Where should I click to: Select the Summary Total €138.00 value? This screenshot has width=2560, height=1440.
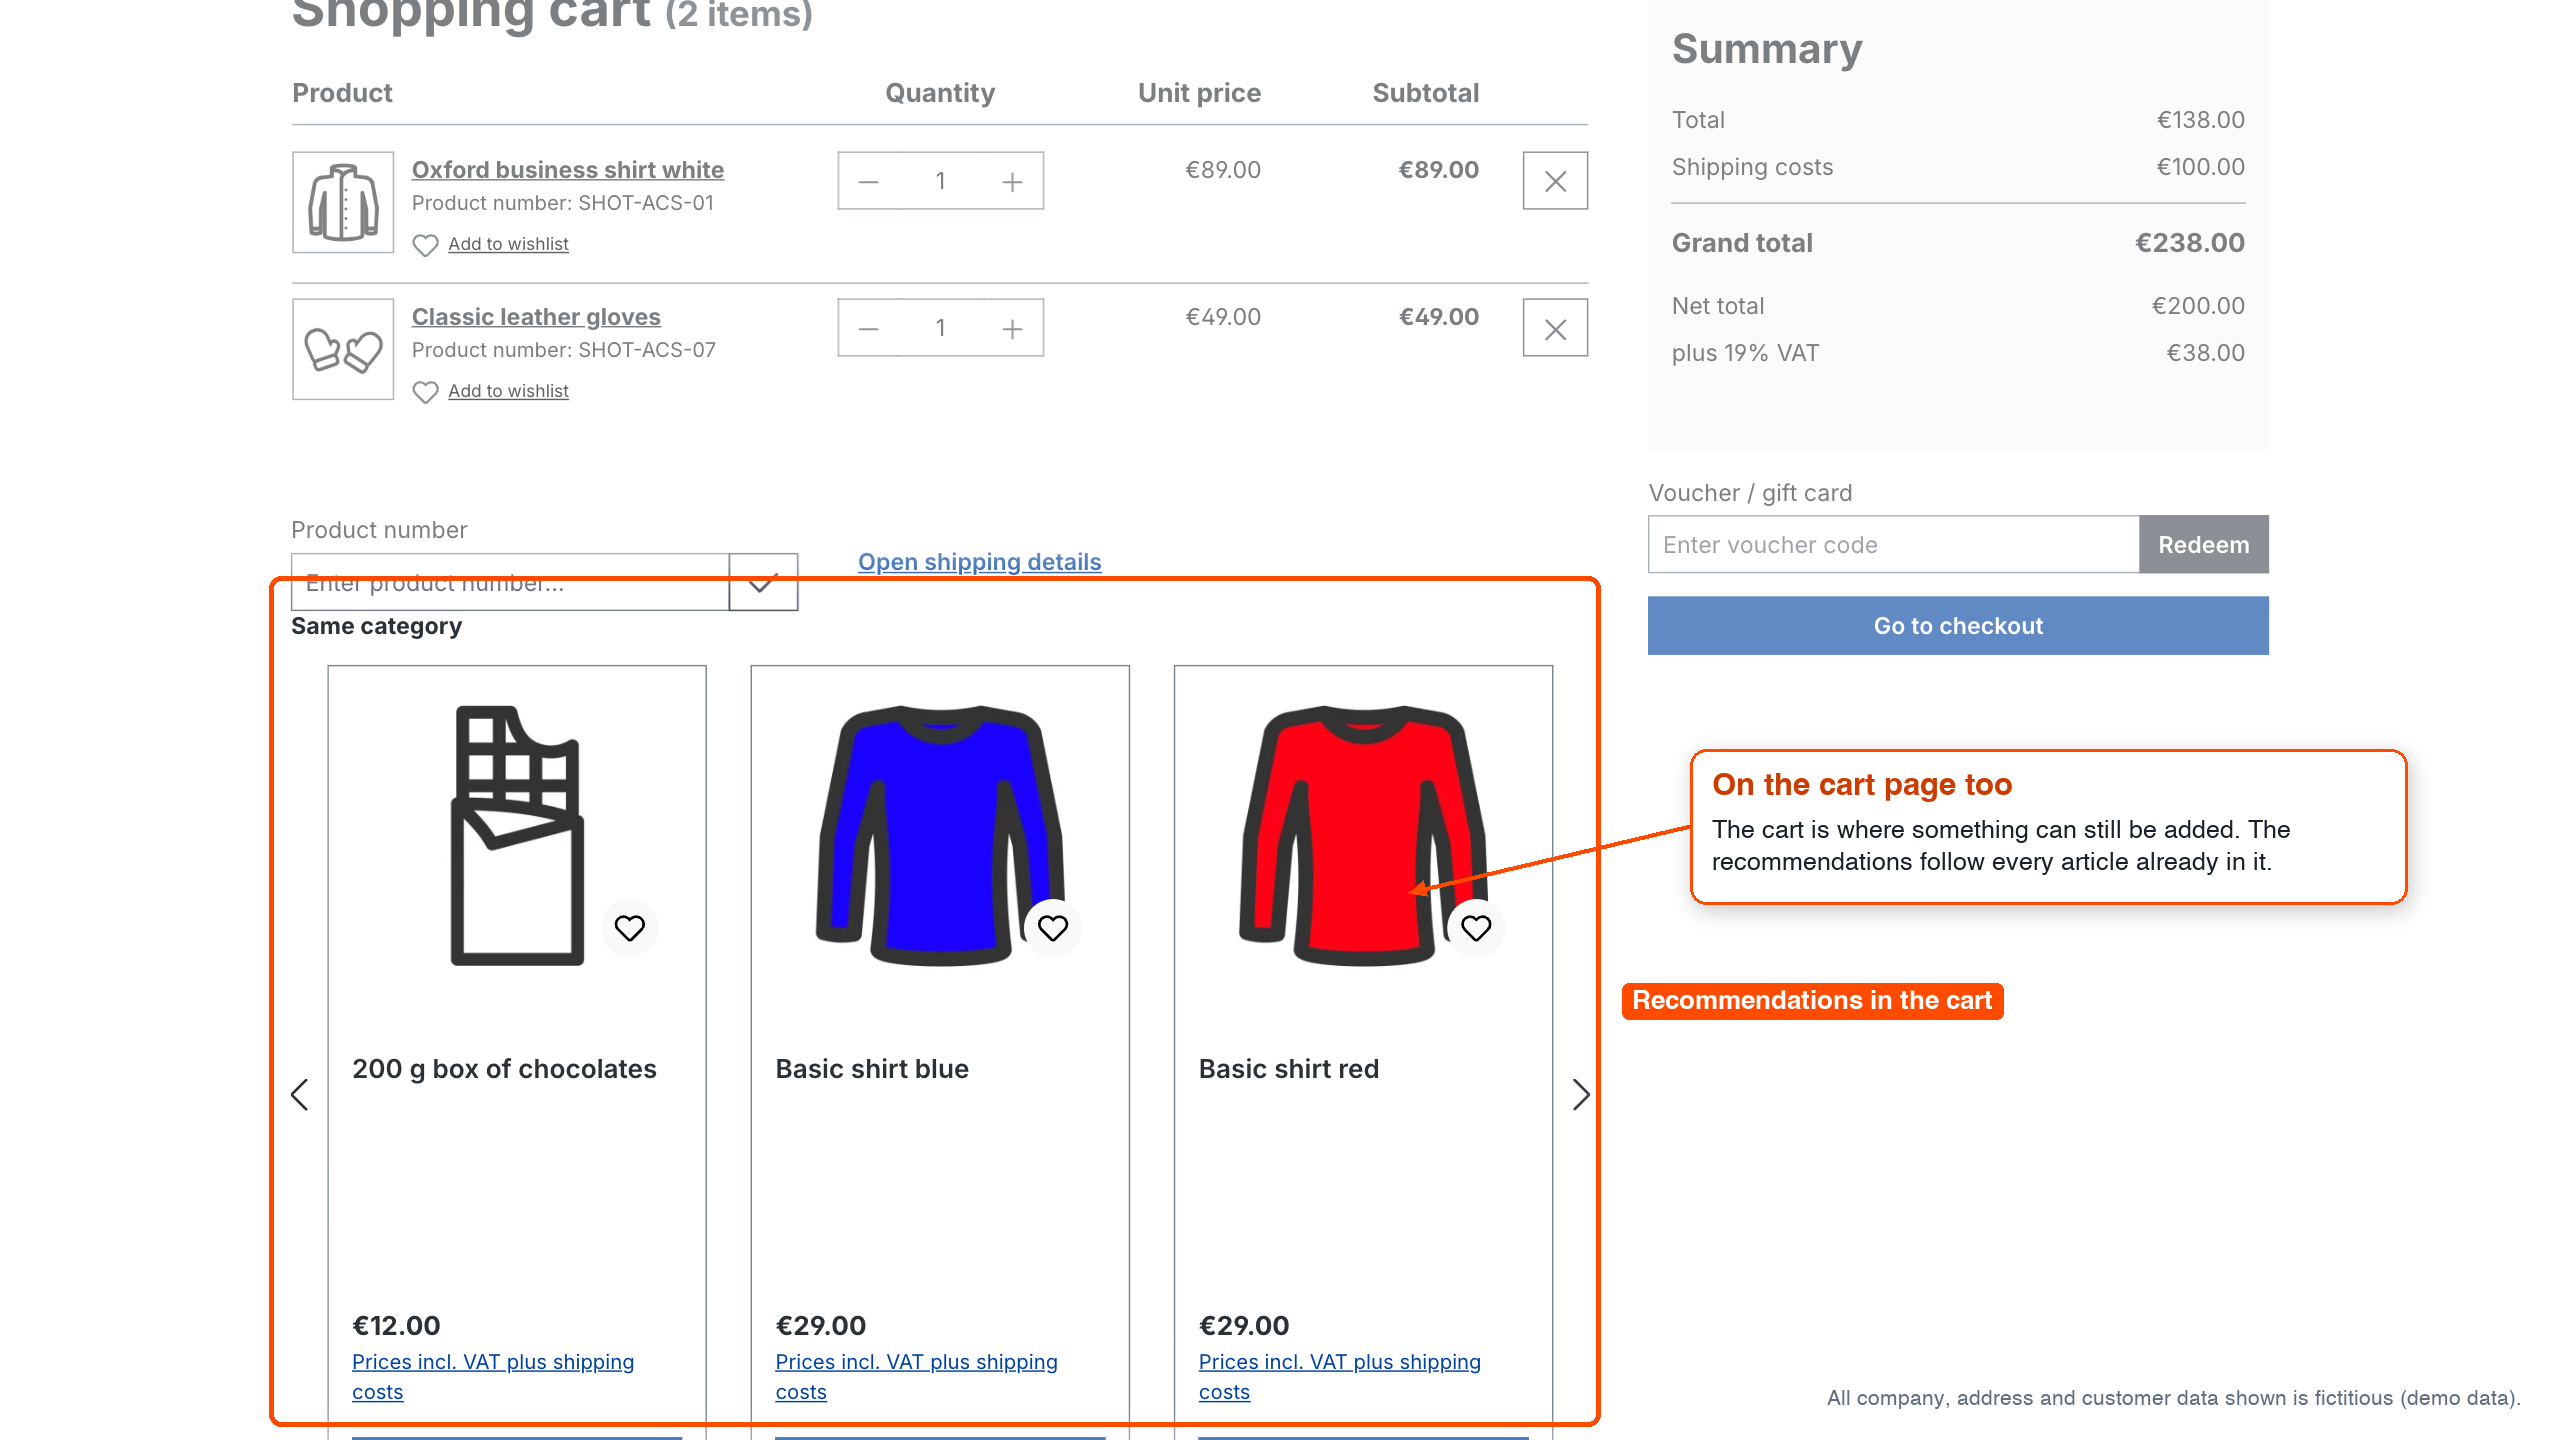[2200, 120]
